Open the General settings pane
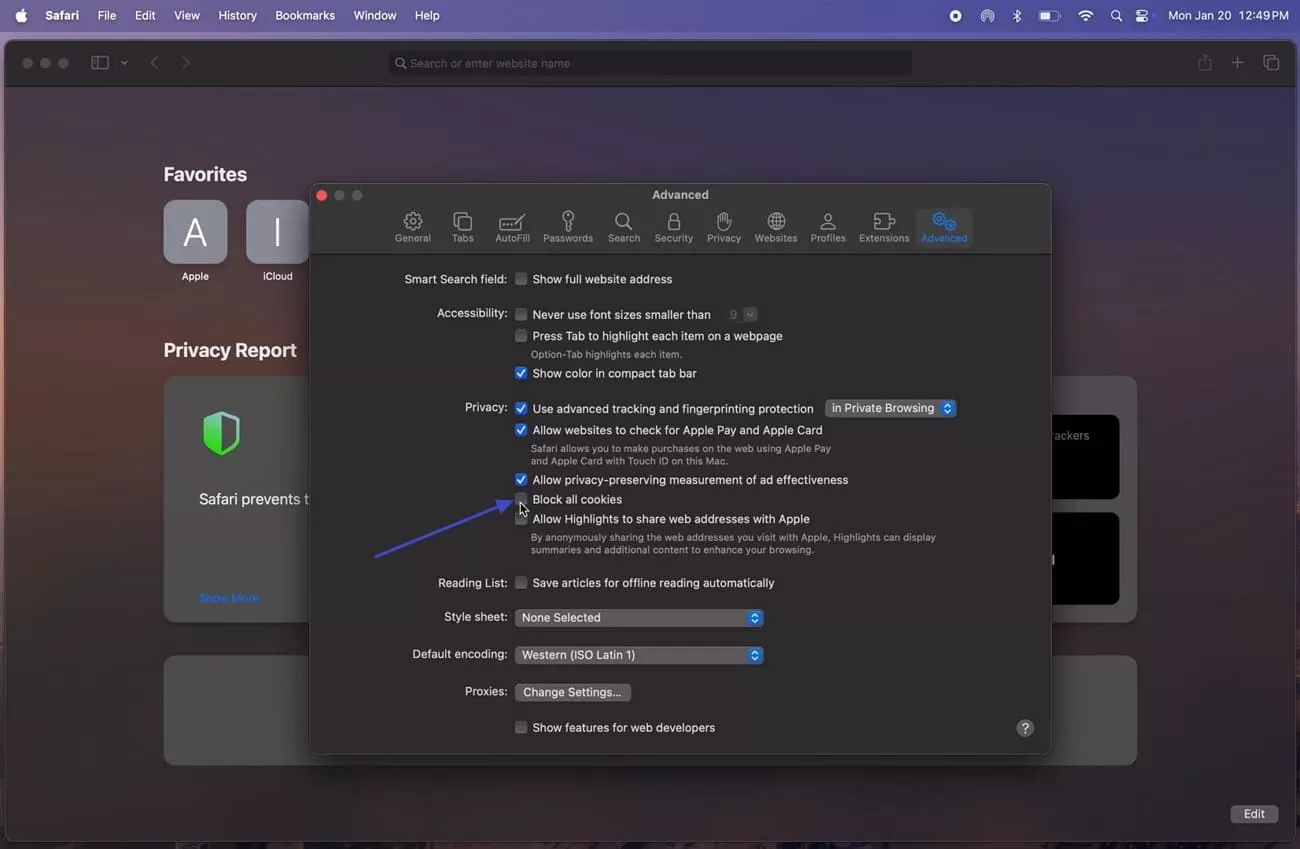 pyautogui.click(x=412, y=227)
